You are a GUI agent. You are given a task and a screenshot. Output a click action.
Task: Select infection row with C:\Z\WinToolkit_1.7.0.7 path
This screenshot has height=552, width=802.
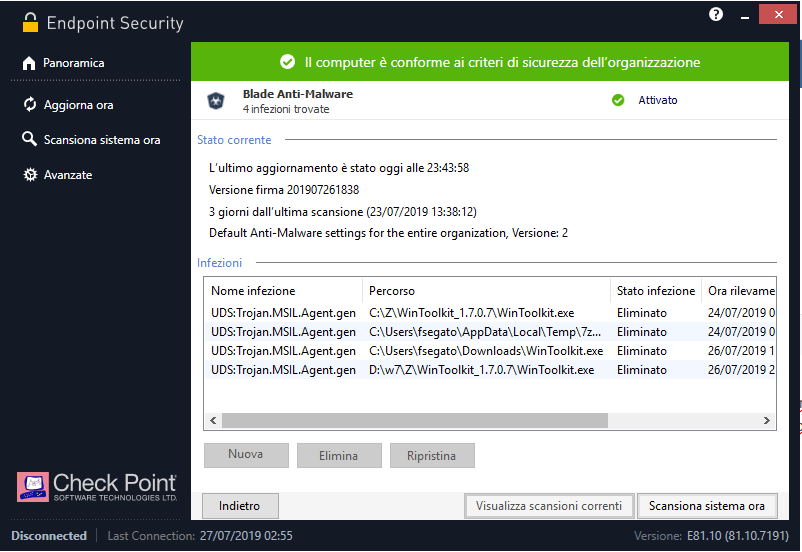pos(490,313)
